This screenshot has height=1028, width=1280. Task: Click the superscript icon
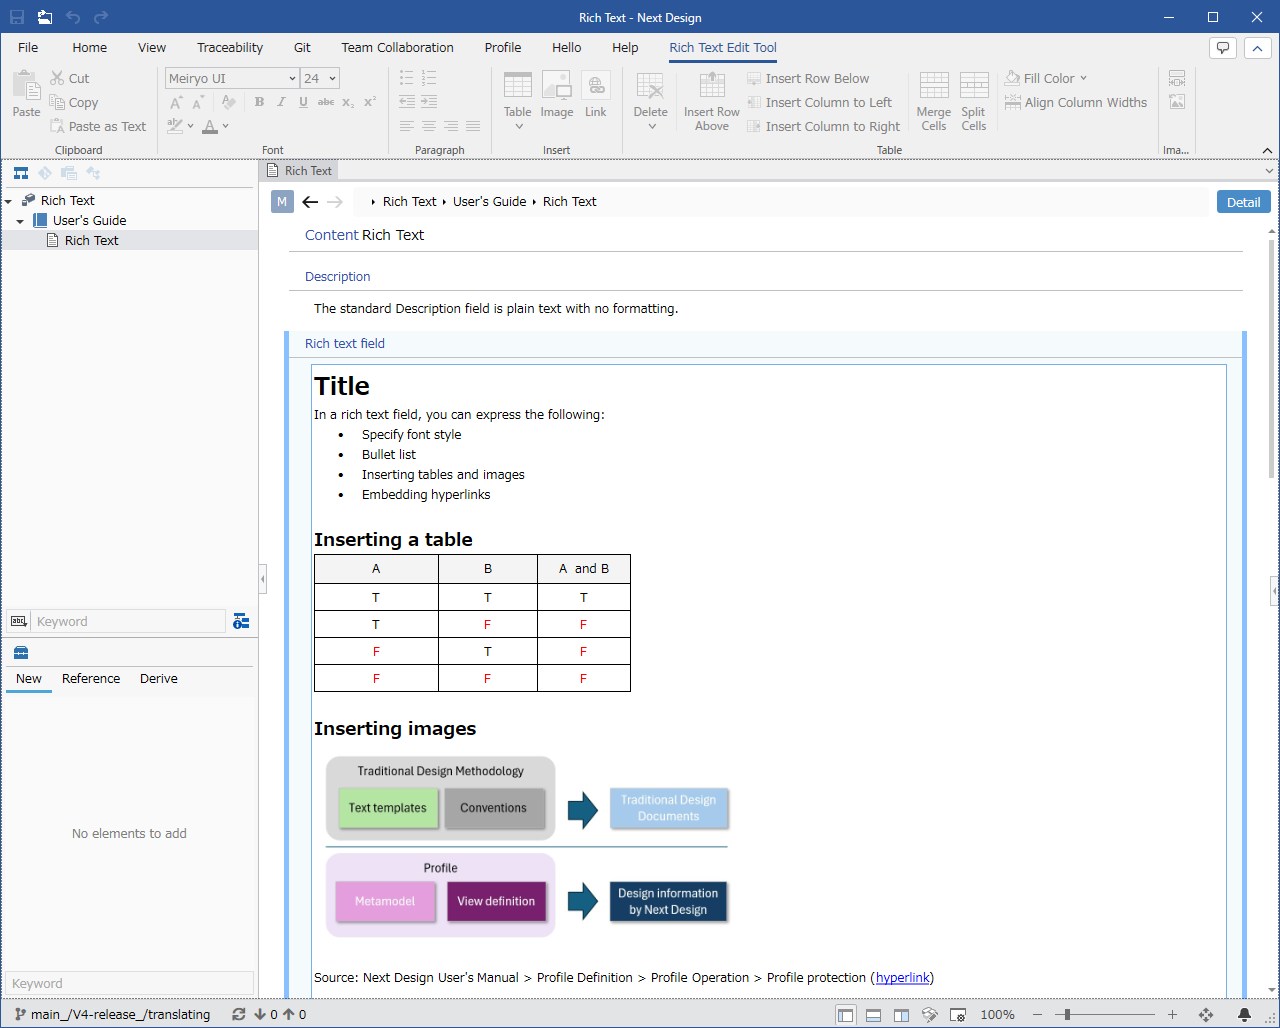tap(370, 102)
